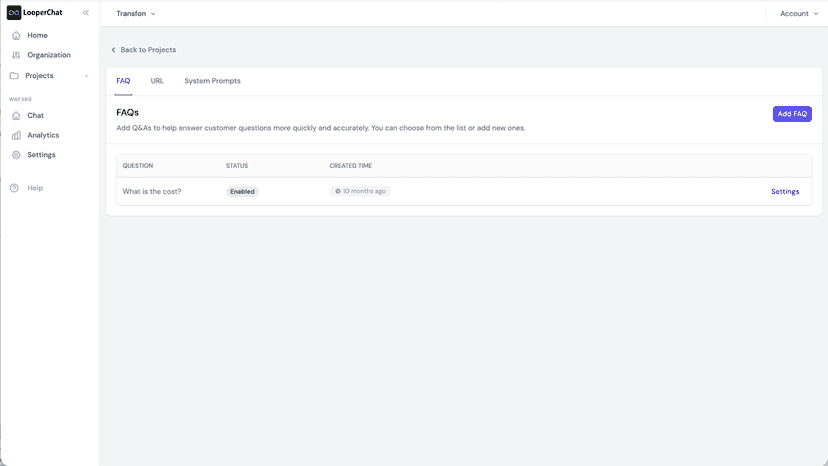Click the LooperChat logo icon
The height and width of the screenshot is (466, 828).
click(14, 13)
